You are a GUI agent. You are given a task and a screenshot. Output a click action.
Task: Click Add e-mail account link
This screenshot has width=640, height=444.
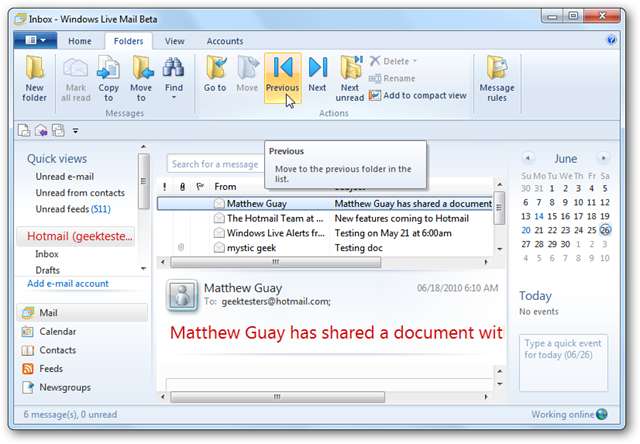click(68, 284)
